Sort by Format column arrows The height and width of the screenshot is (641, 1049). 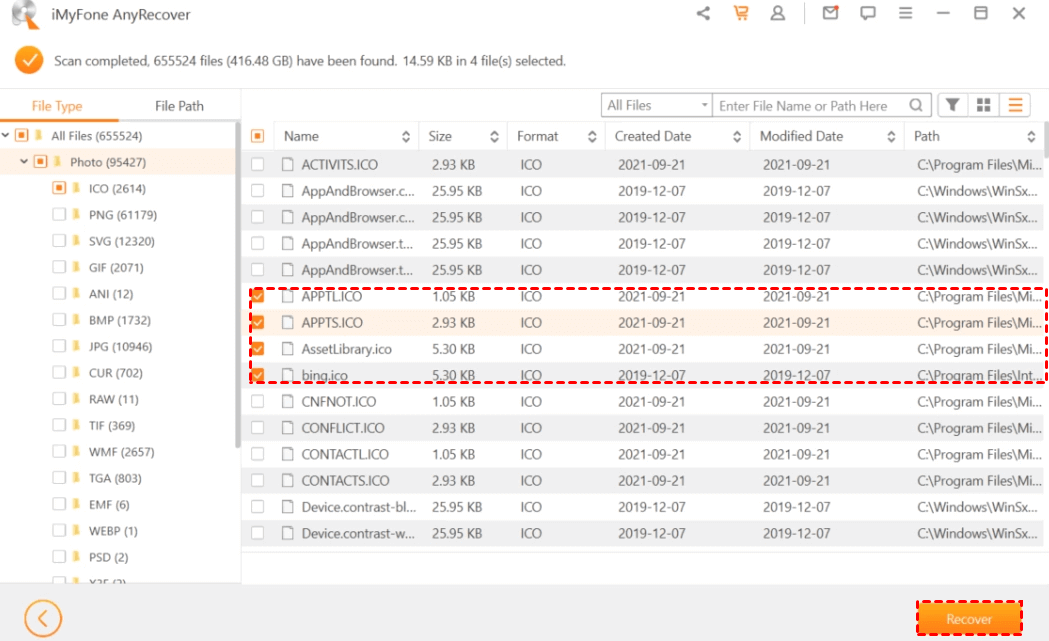point(592,136)
